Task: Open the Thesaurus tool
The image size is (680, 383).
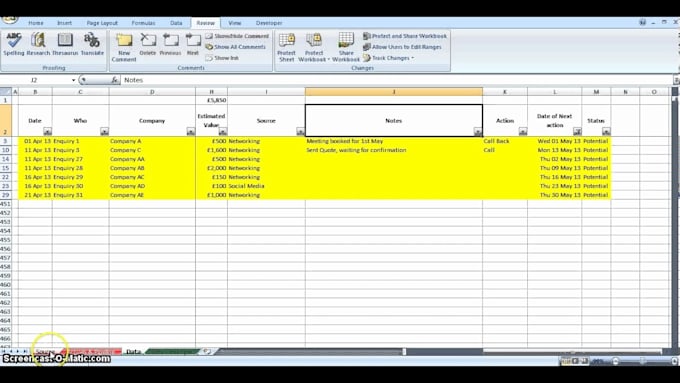Action: coord(65,44)
